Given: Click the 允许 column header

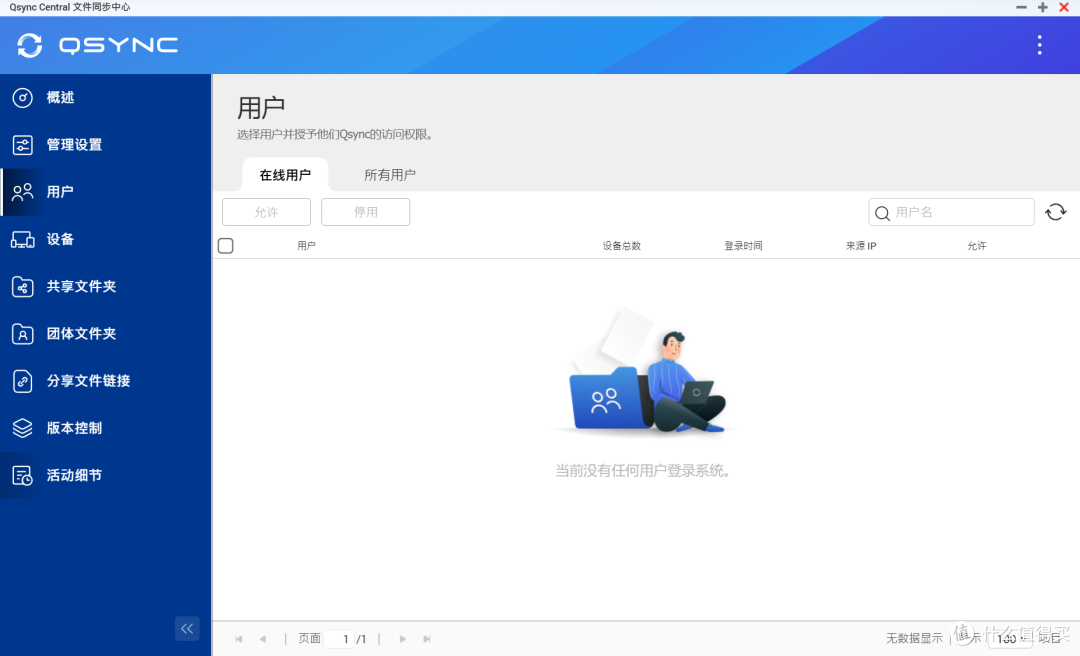Looking at the screenshot, I should 977,246.
